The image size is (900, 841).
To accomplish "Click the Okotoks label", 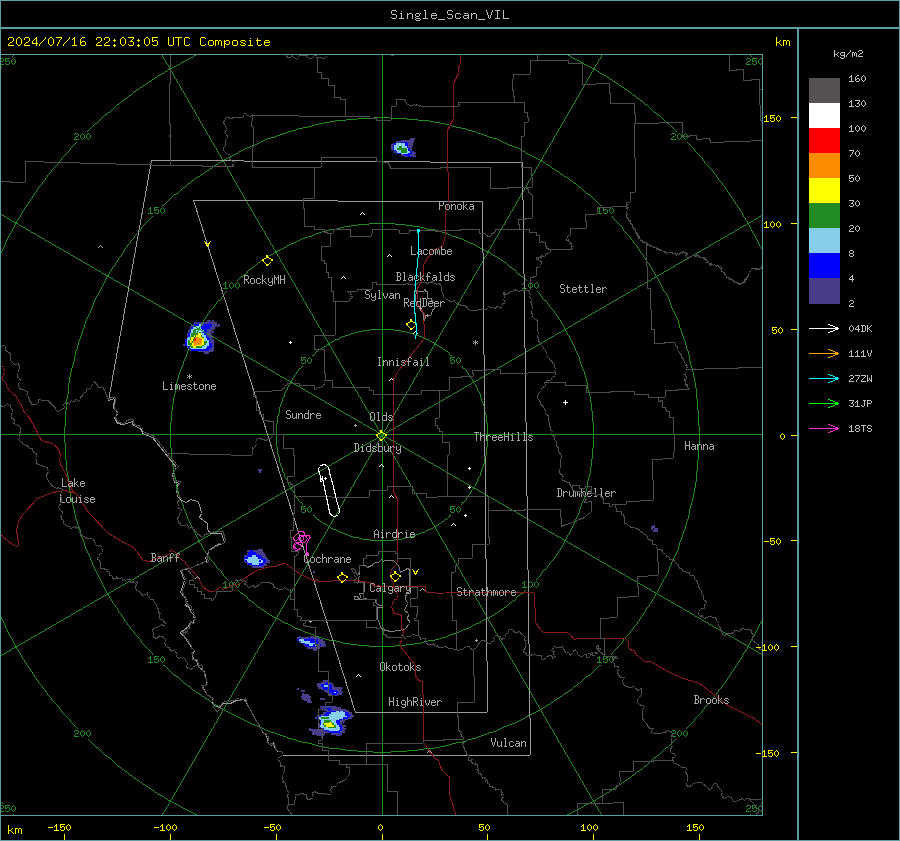I will tap(400, 667).
